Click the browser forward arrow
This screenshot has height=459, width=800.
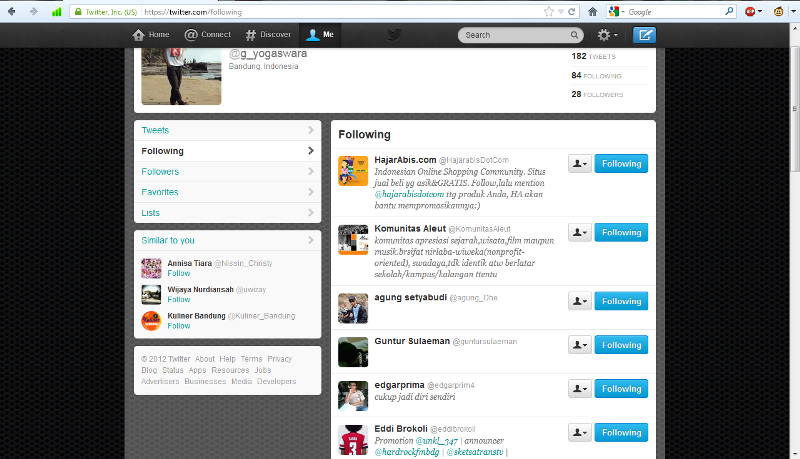point(34,11)
